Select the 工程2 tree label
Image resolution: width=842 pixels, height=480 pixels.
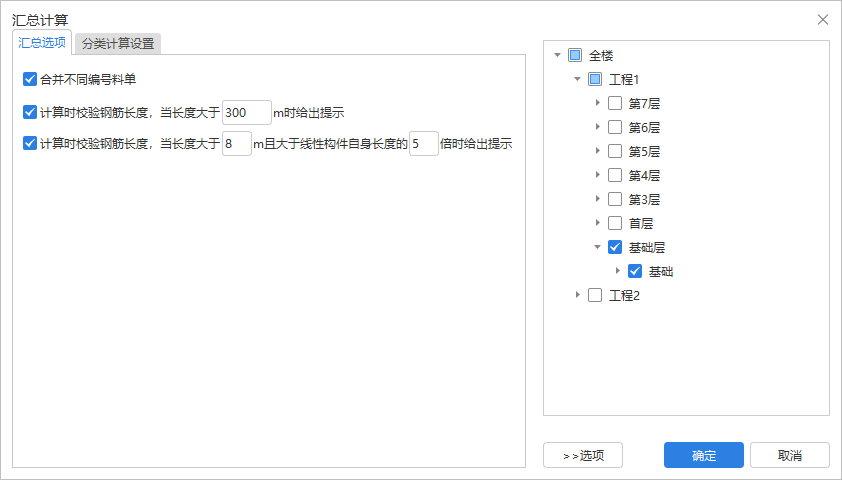tap(624, 295)
